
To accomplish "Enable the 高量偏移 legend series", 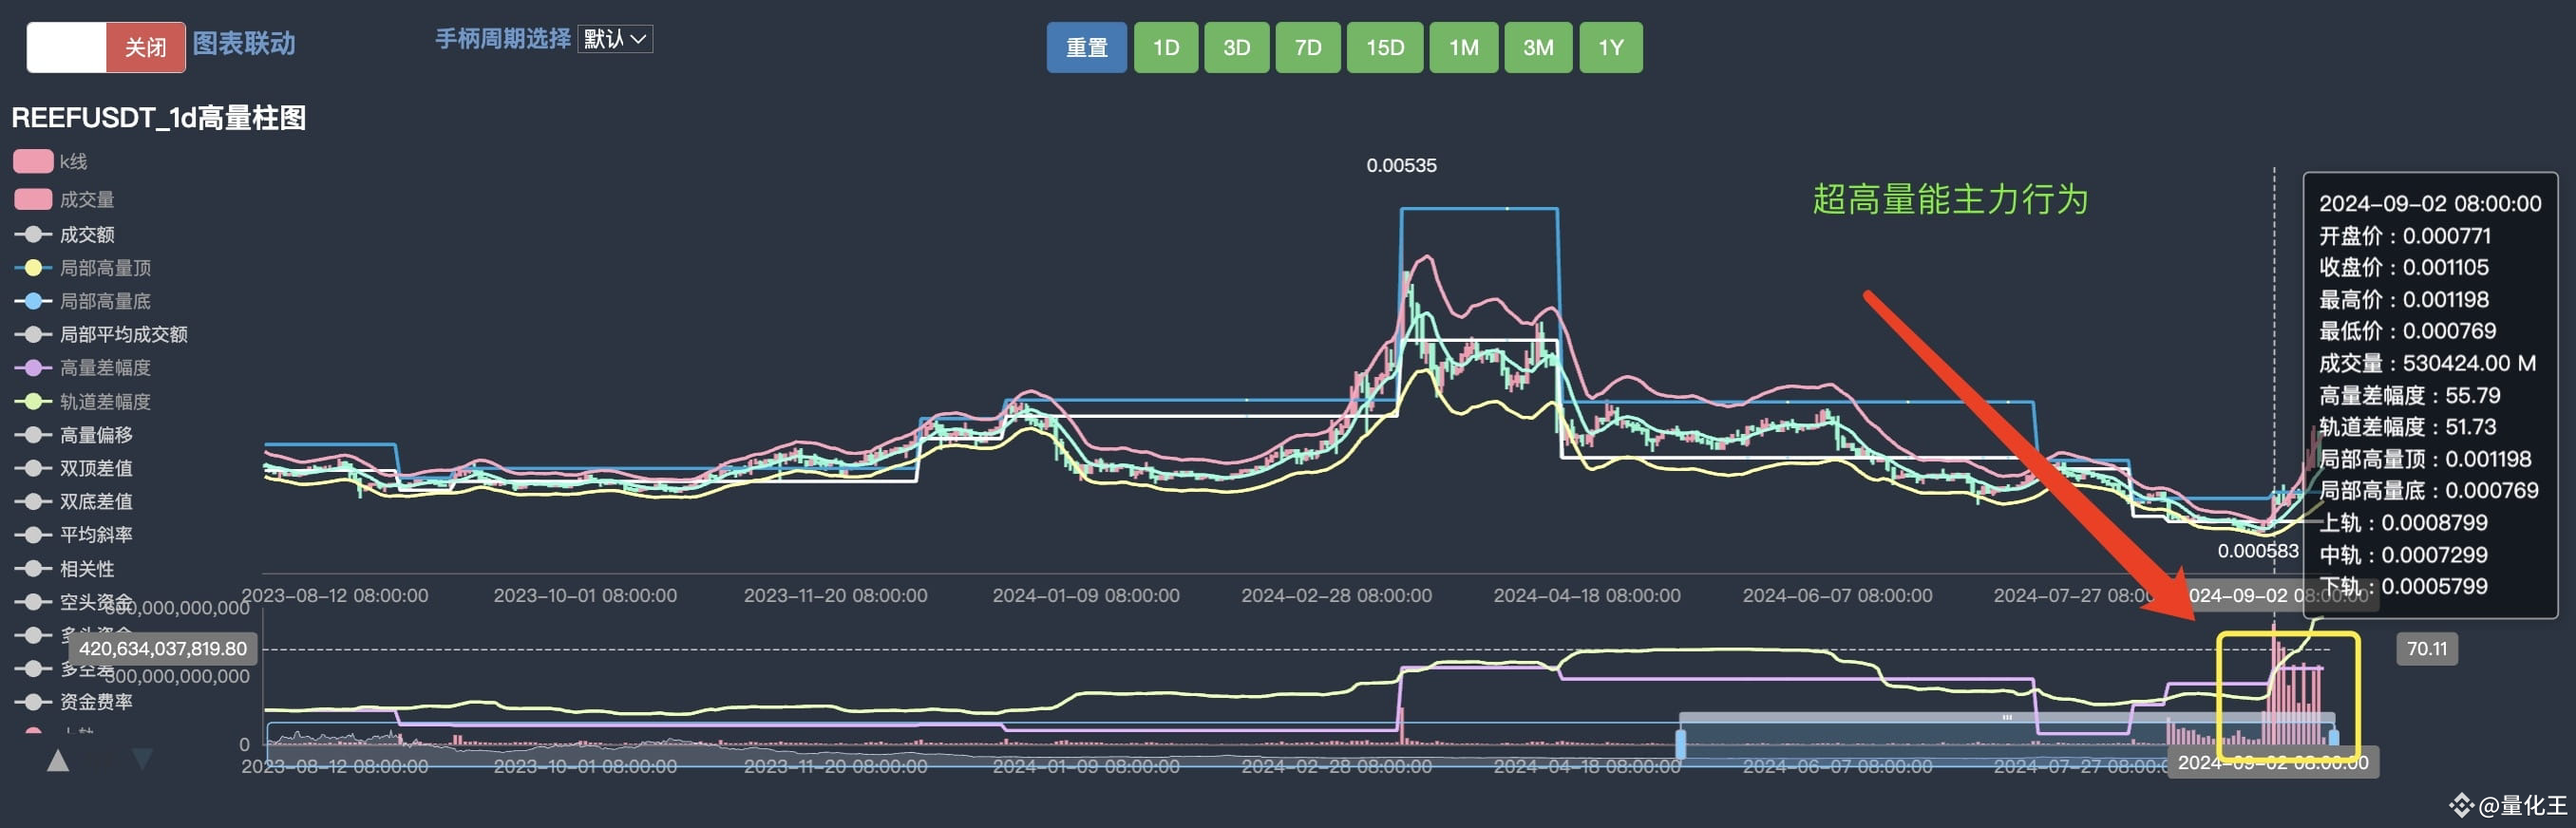I will click(73, 434).
